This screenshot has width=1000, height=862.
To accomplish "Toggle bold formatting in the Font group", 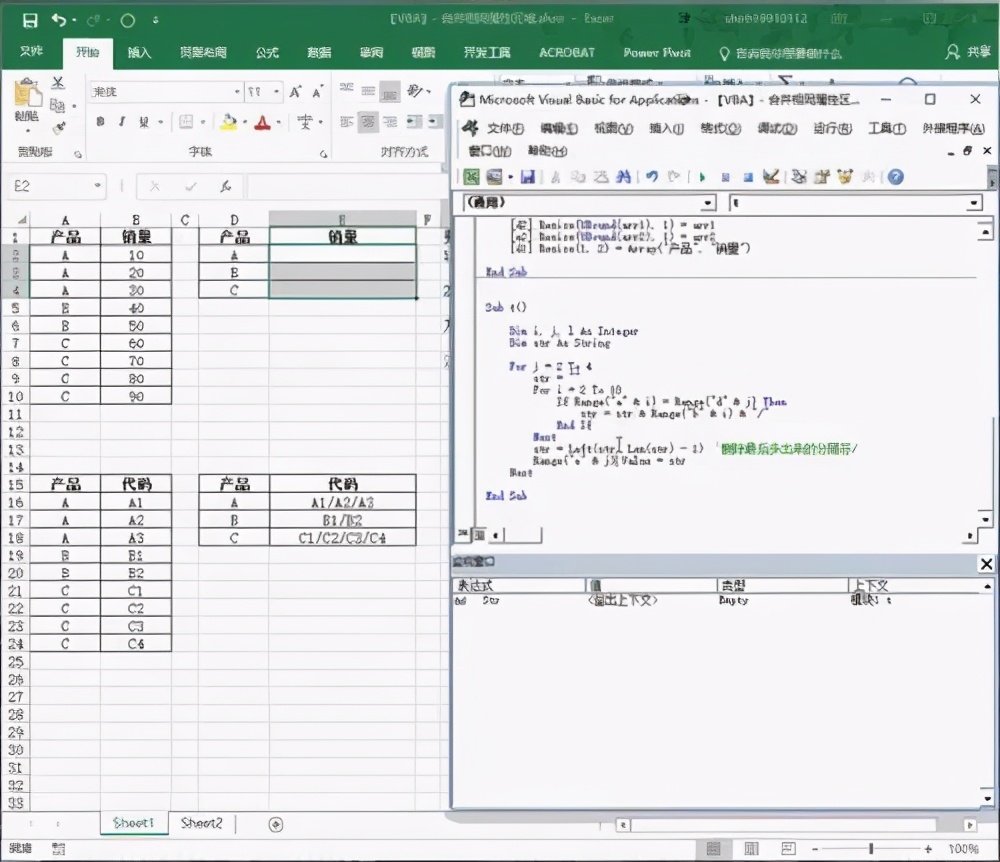I will pos(101,121).
